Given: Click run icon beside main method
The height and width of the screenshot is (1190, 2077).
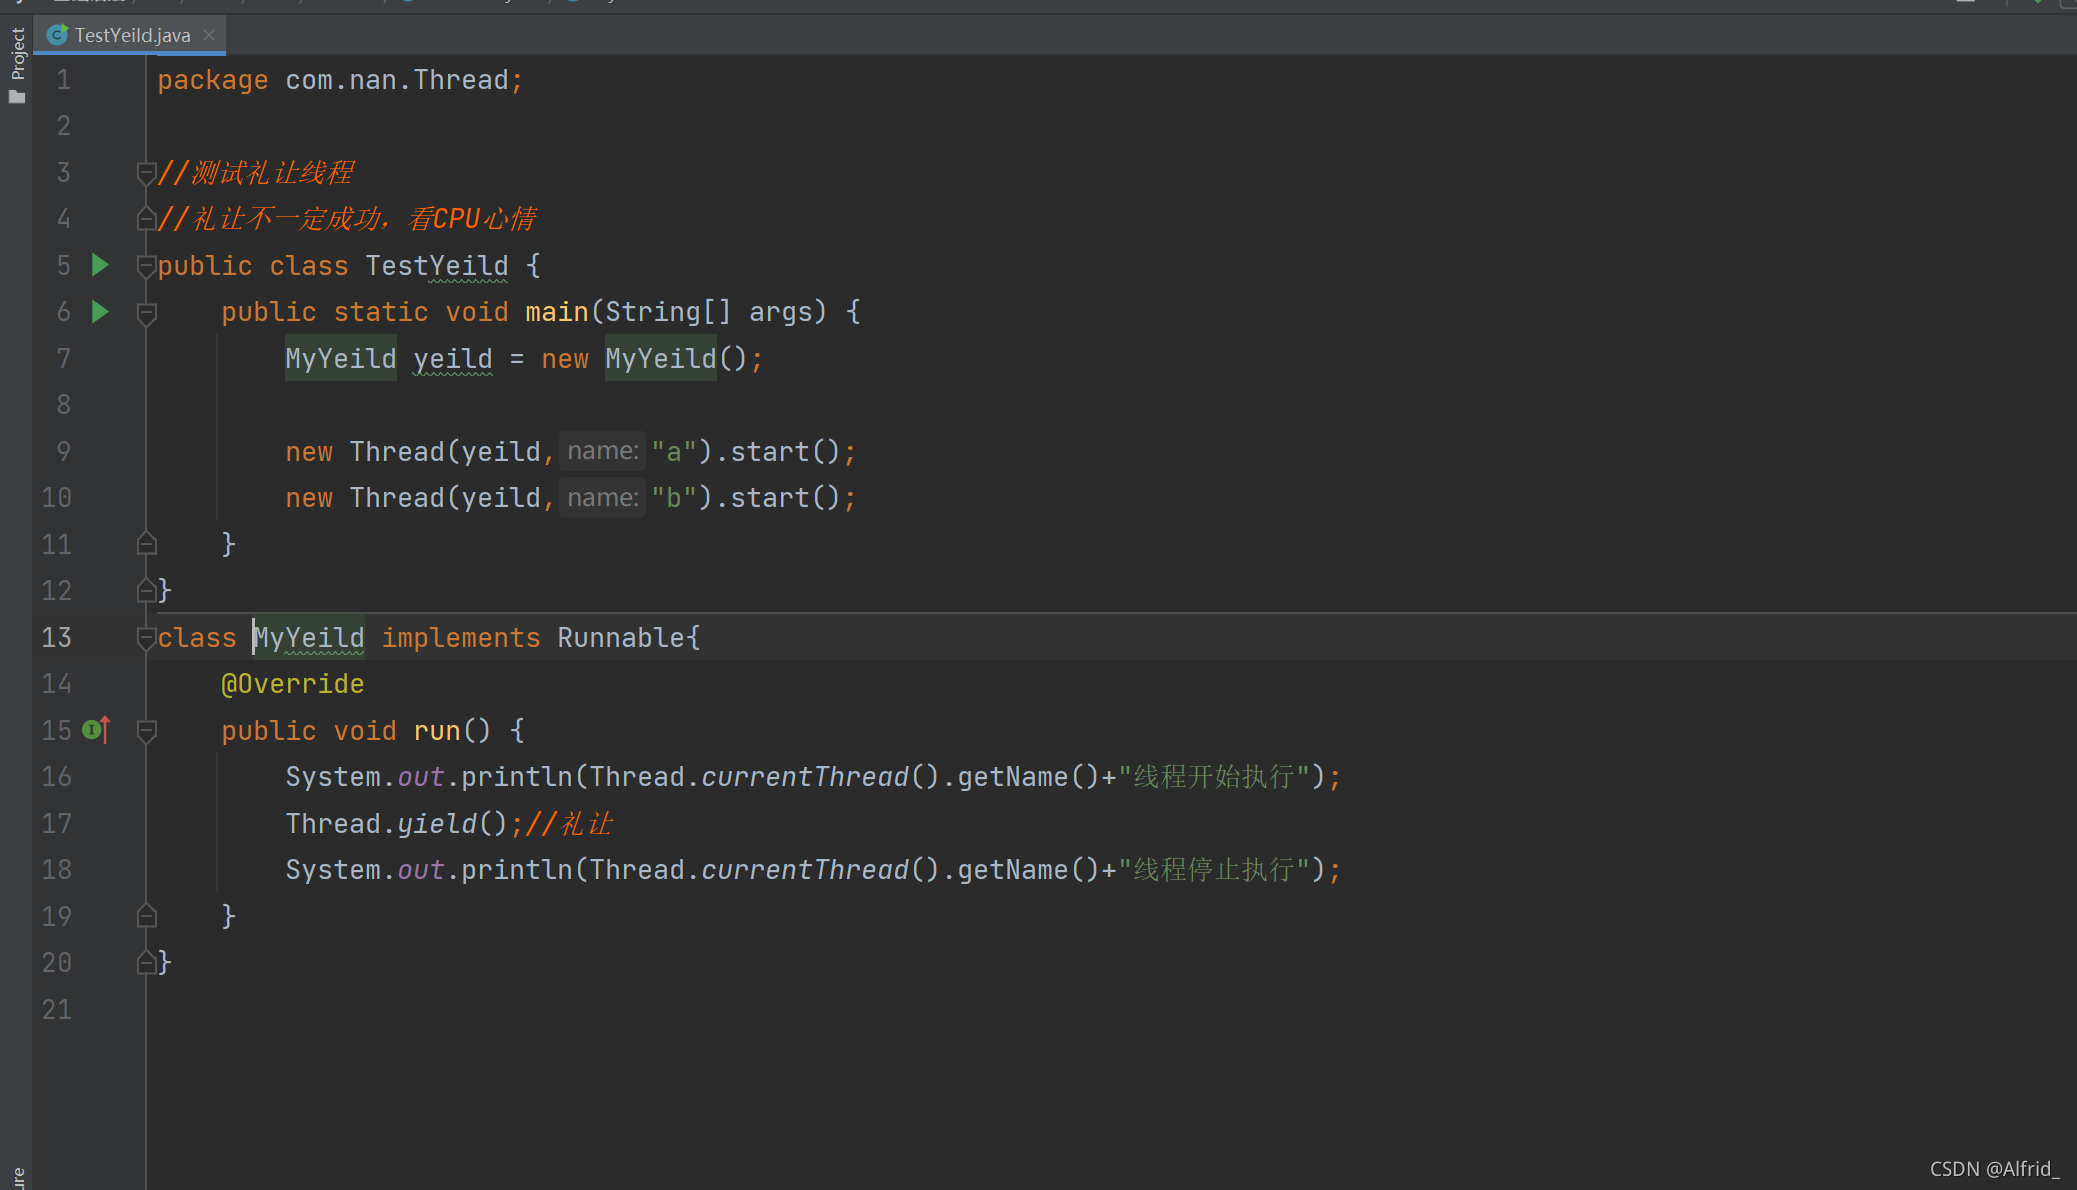Looking at the screenshot, I should (x=100, y=312).
